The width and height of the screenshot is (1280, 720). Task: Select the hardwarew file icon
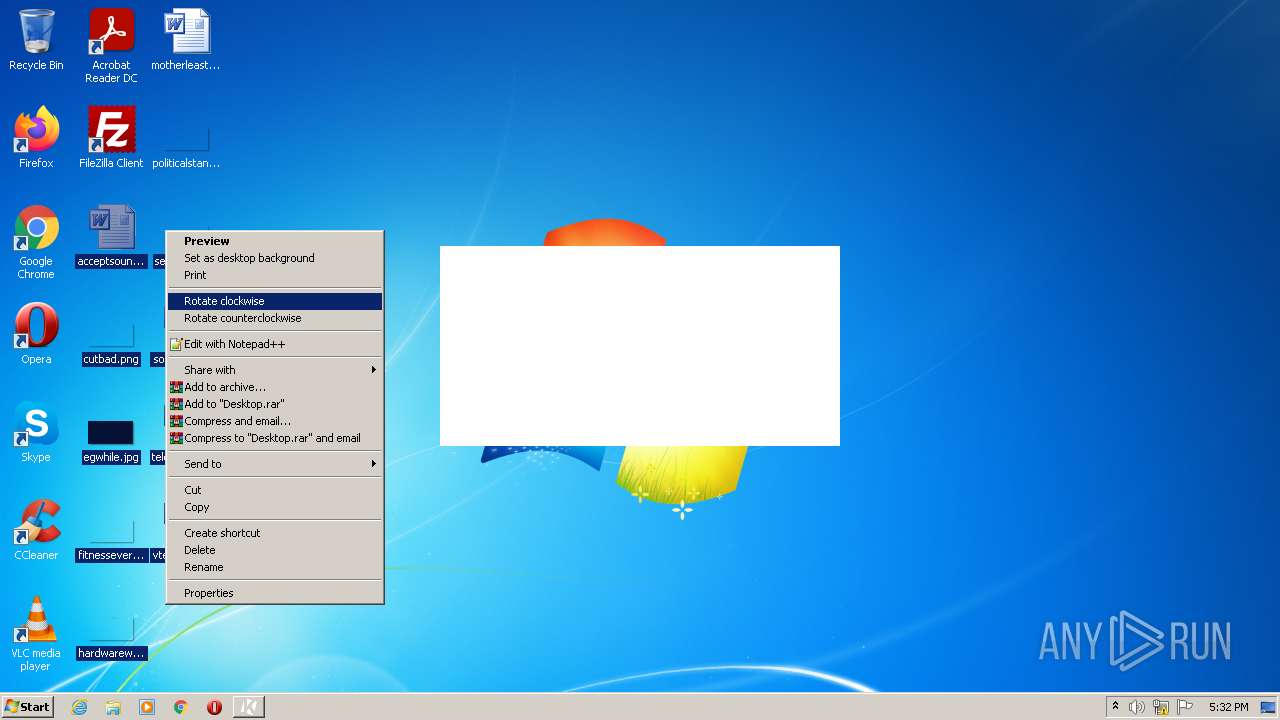[x=111, y=638]
